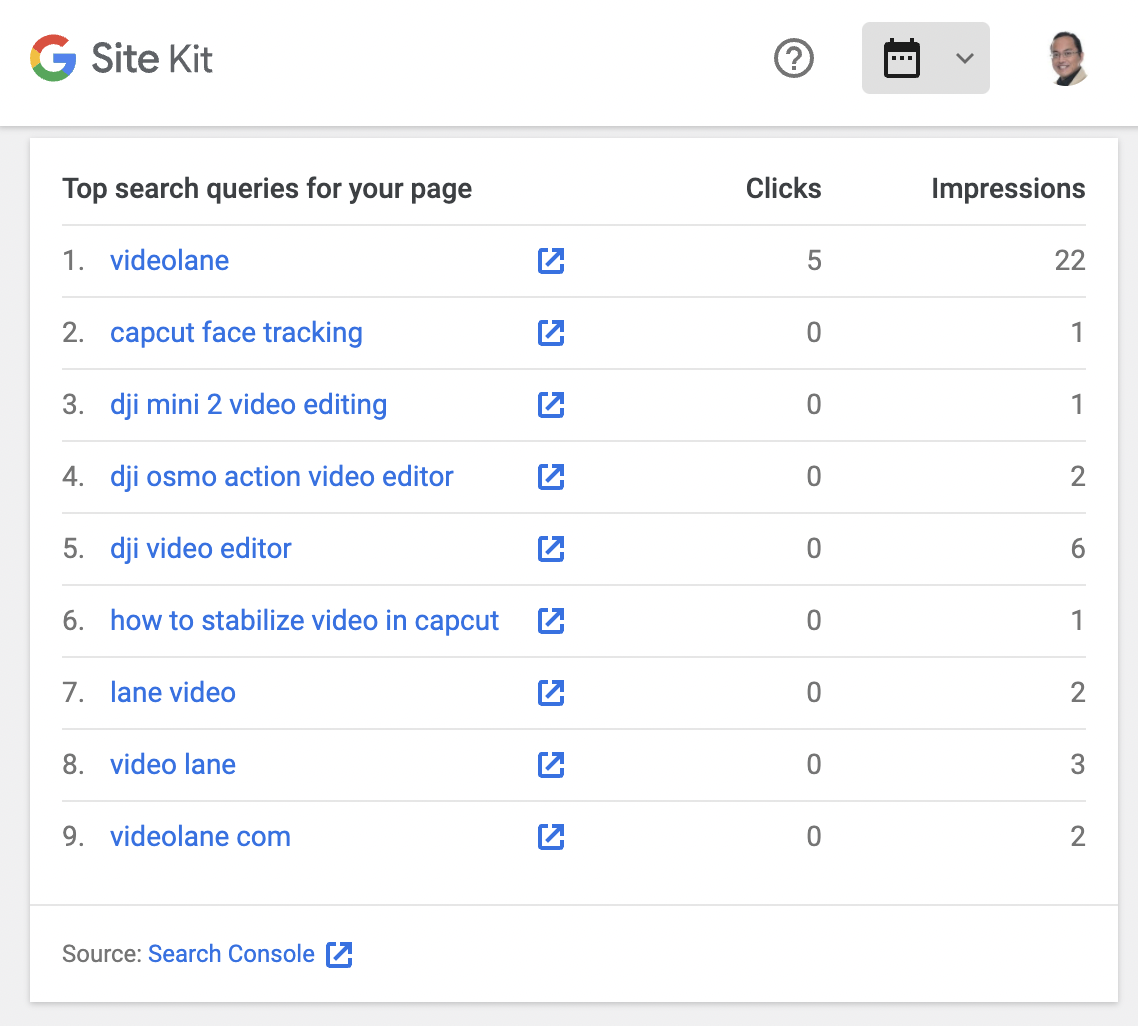Screen dimensions: 1138x1026
Task: Open external link icon for videolane com
Action: [551, 837]
